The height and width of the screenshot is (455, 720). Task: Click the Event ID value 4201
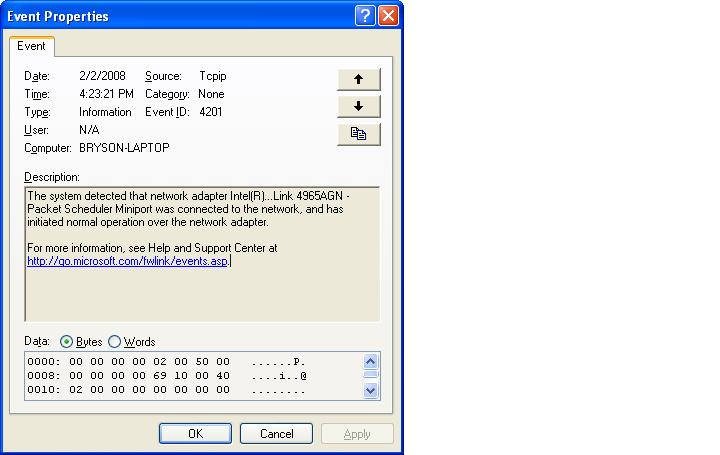[x=211, y=112]
